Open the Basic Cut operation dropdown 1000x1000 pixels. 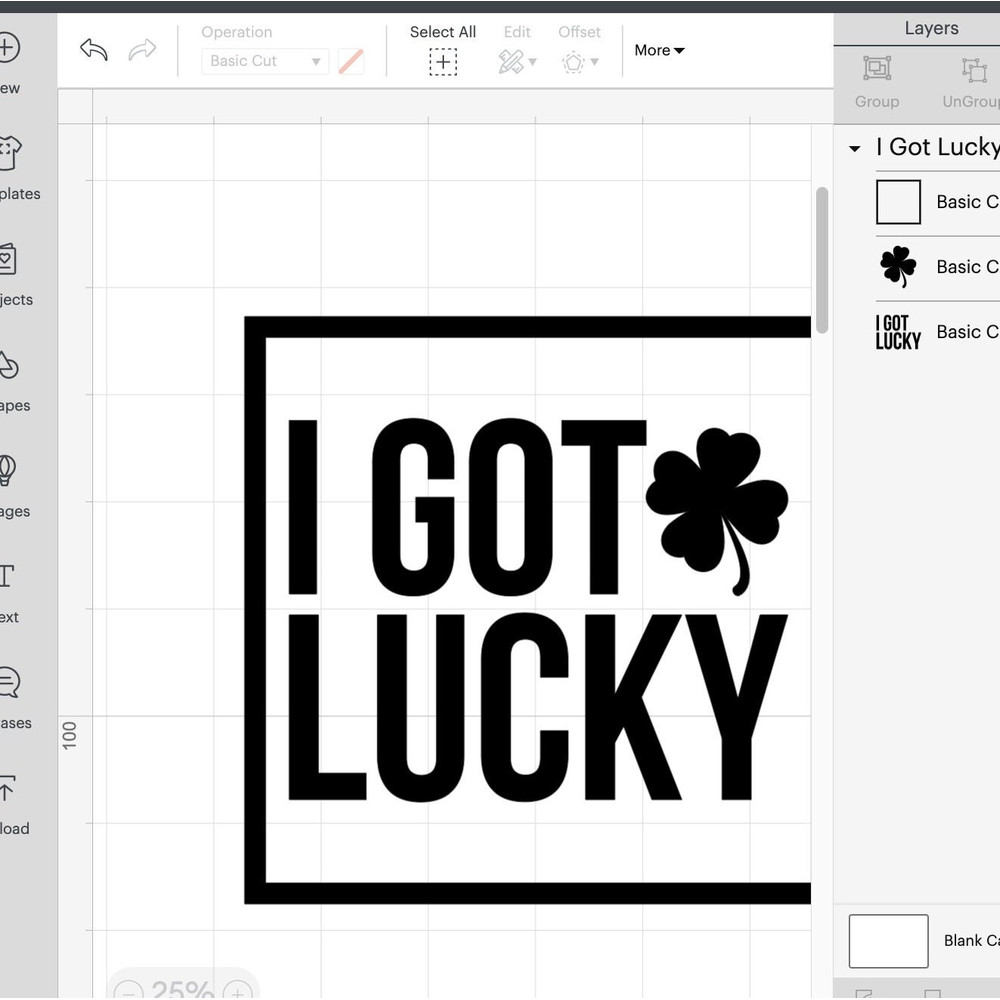[265, 61]
